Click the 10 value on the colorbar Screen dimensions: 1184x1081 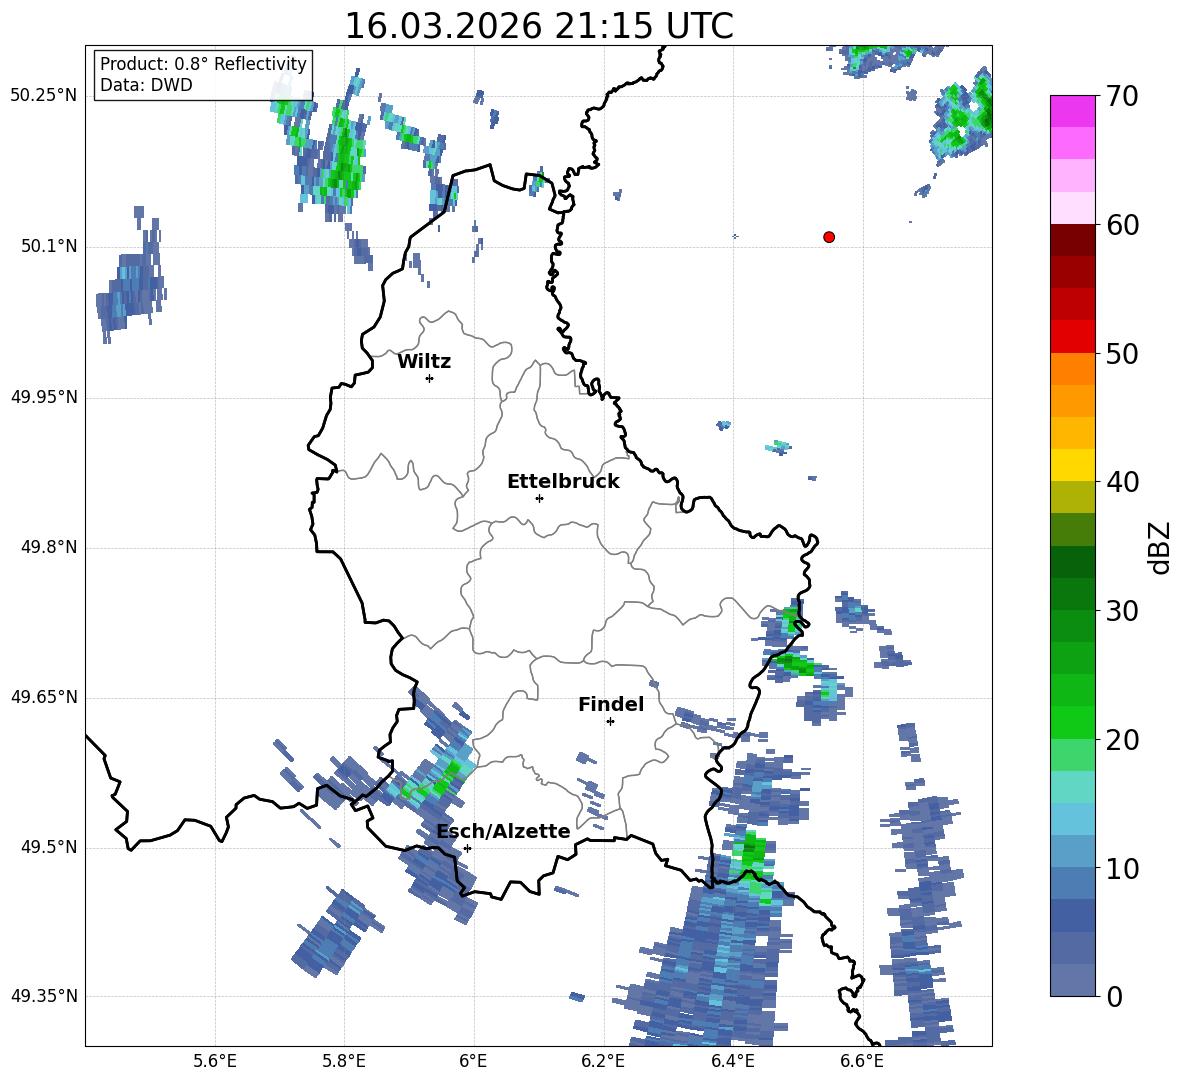tap(1122, 868)
